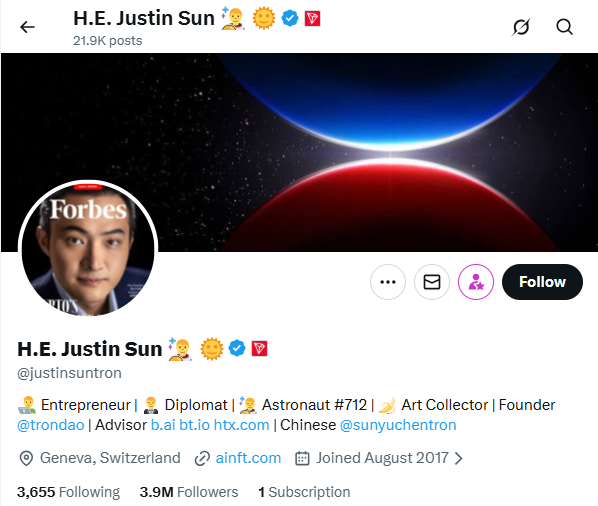
Task: Click the Grok slashed-circle icon in header
Action: [x=521, y=27]
